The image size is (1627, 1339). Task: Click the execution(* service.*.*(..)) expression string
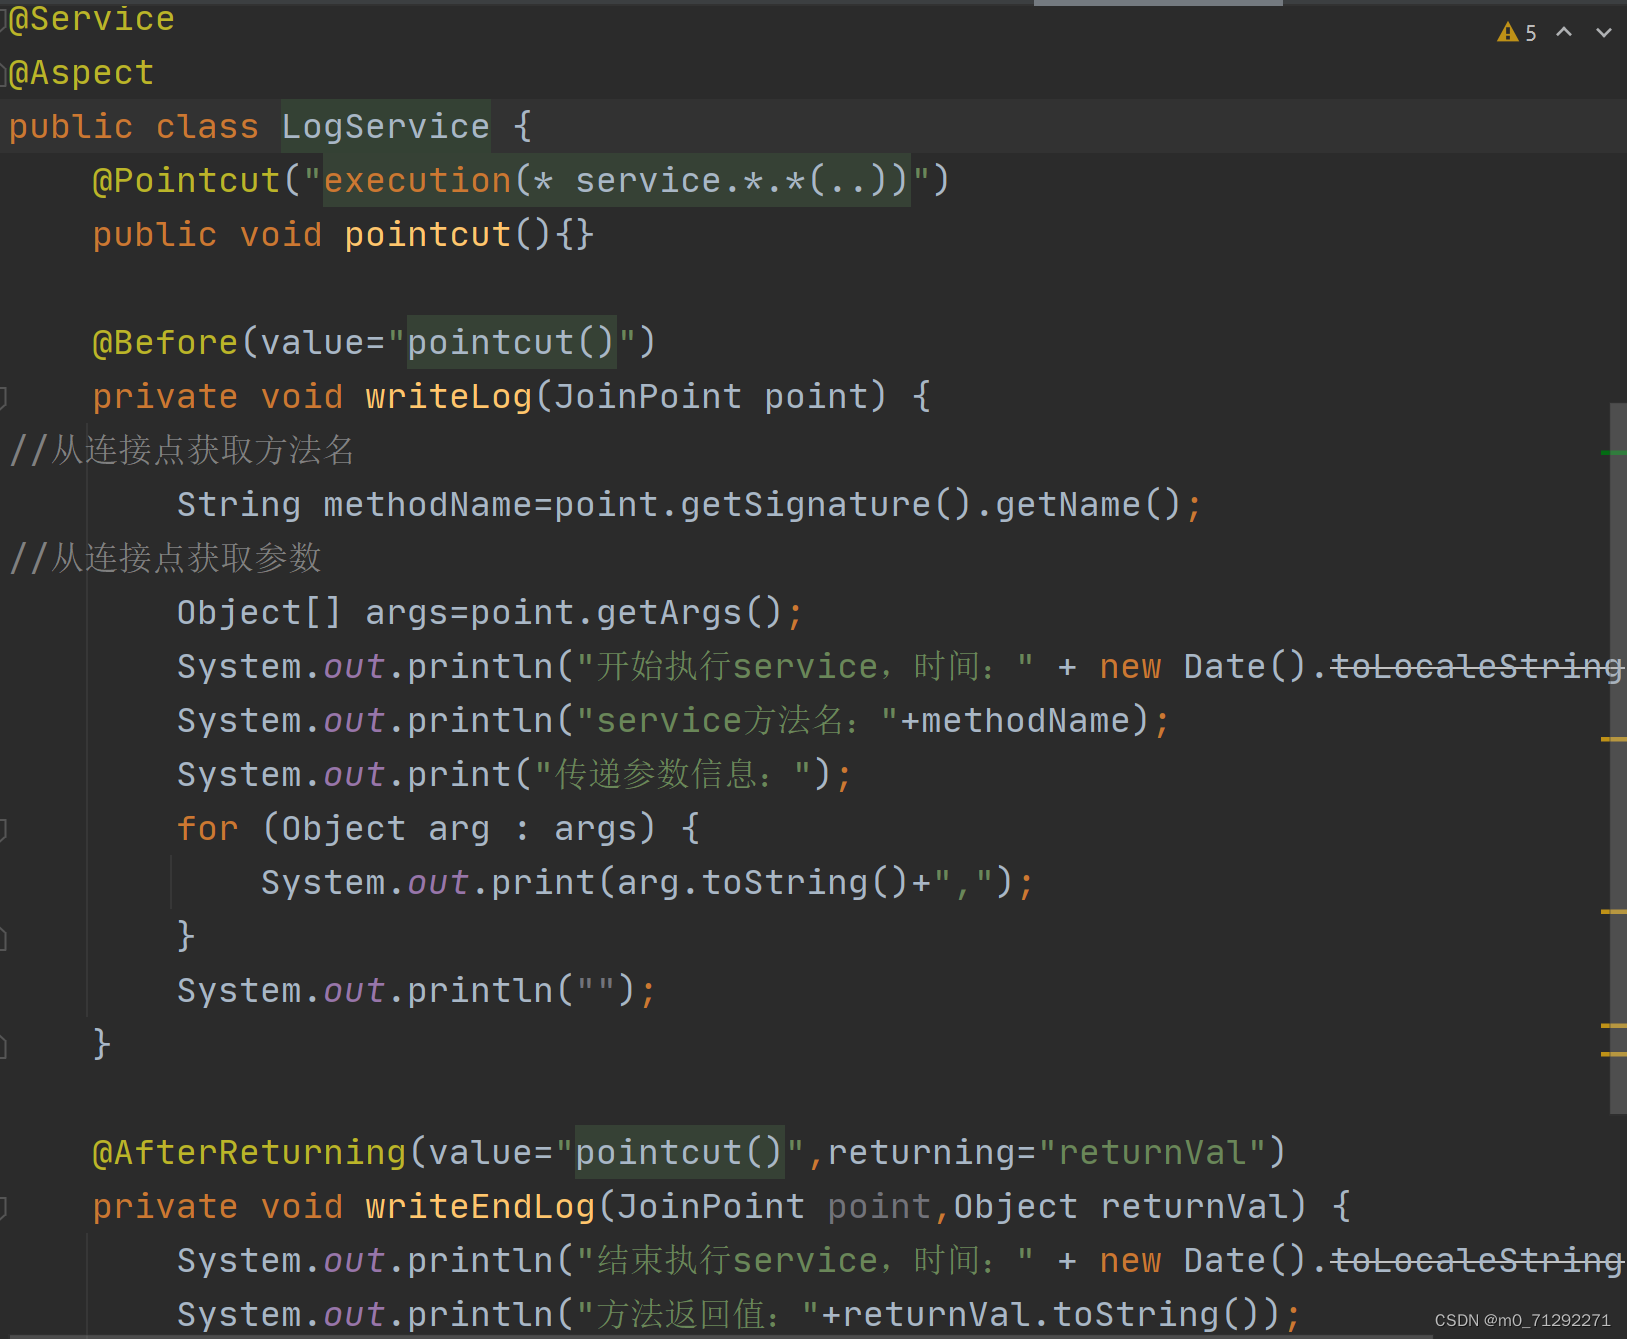click(616, 181)
